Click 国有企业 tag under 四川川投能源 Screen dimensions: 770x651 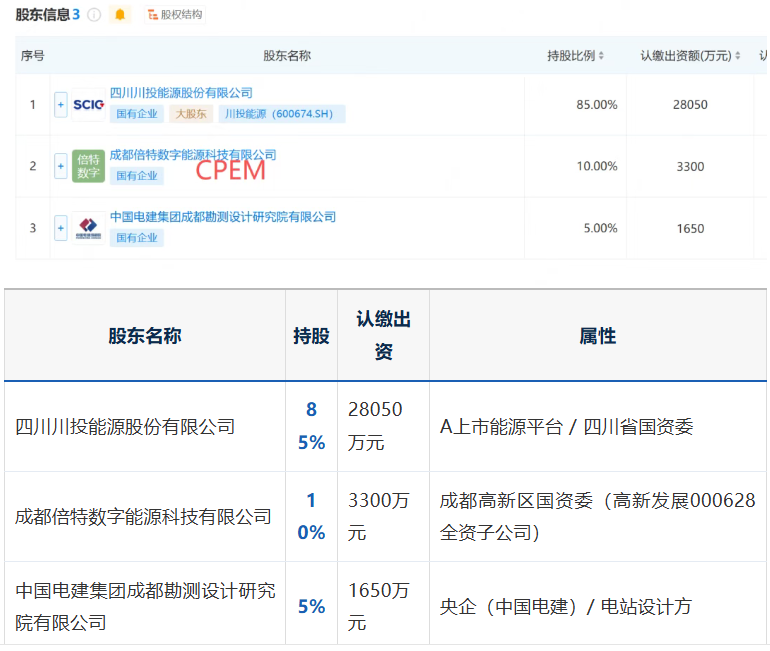point(137,114)
